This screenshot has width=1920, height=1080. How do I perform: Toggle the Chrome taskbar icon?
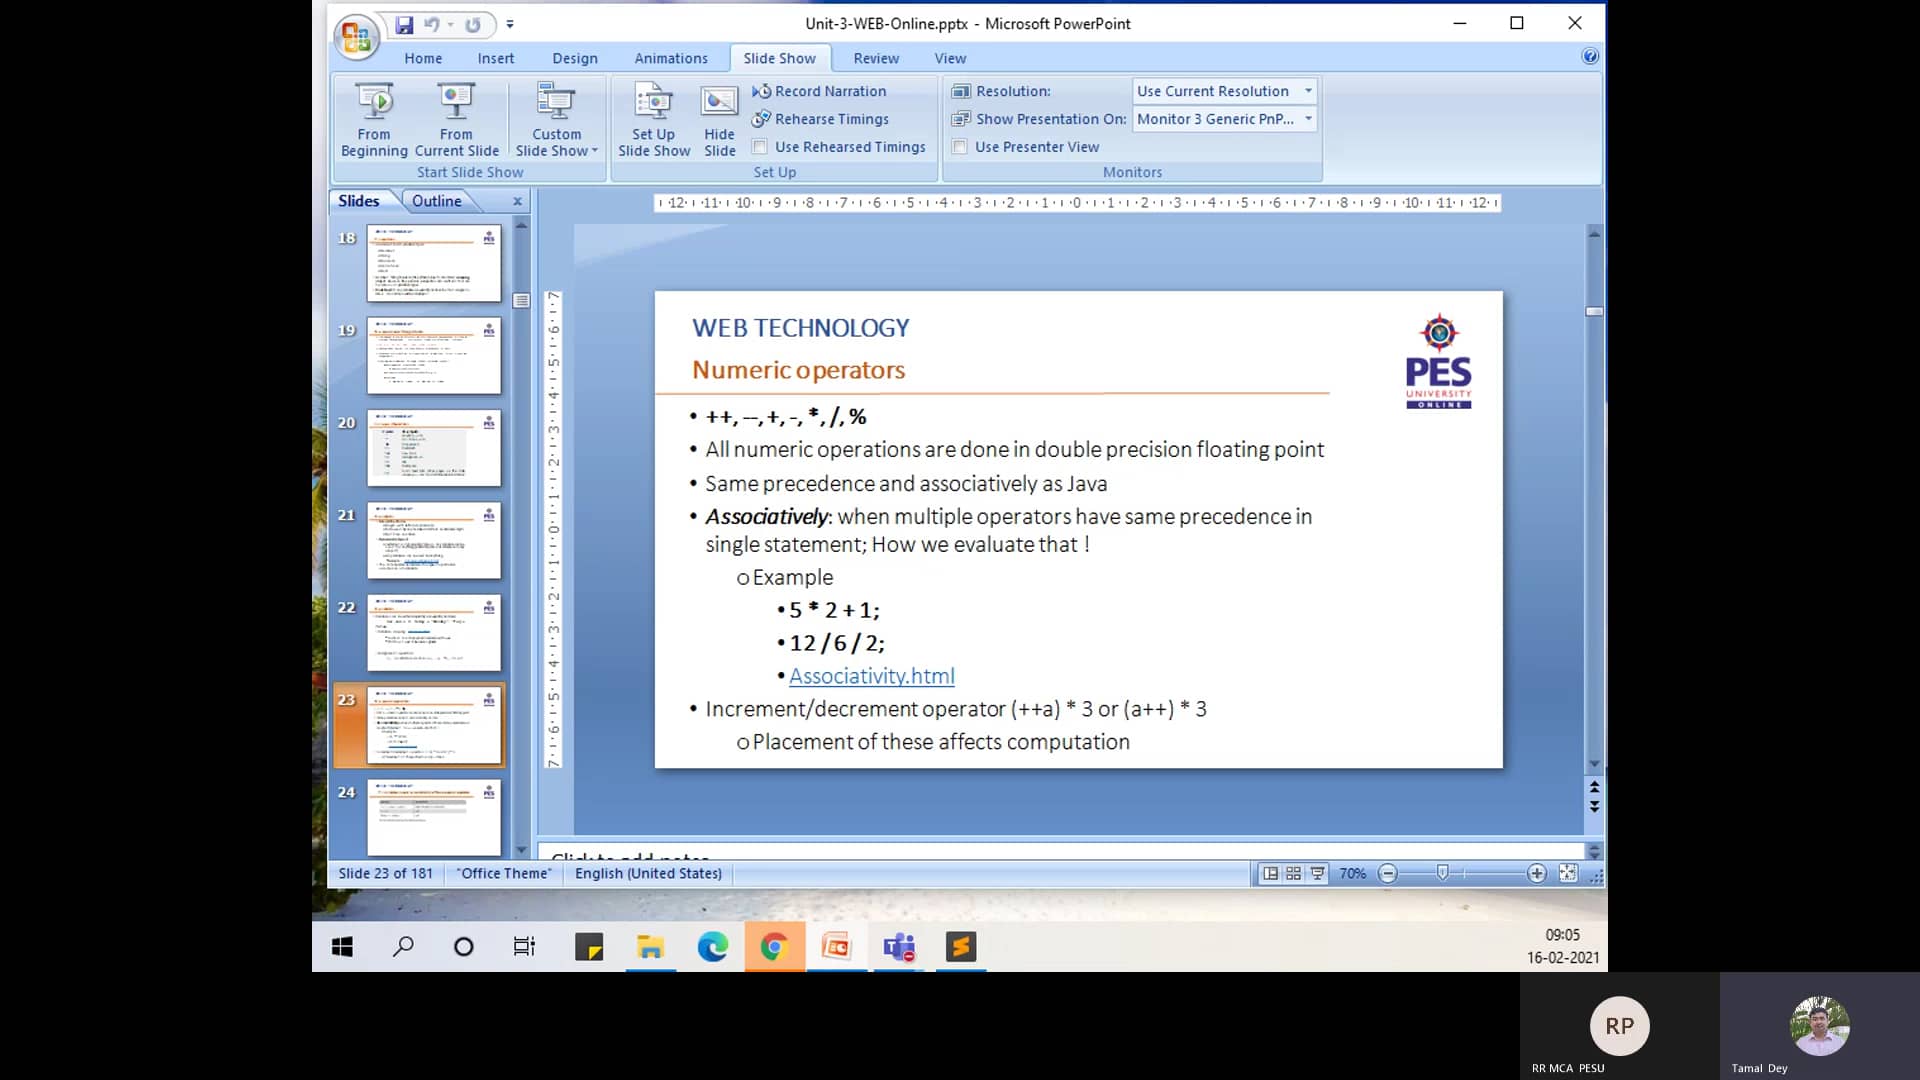(774, 946)
